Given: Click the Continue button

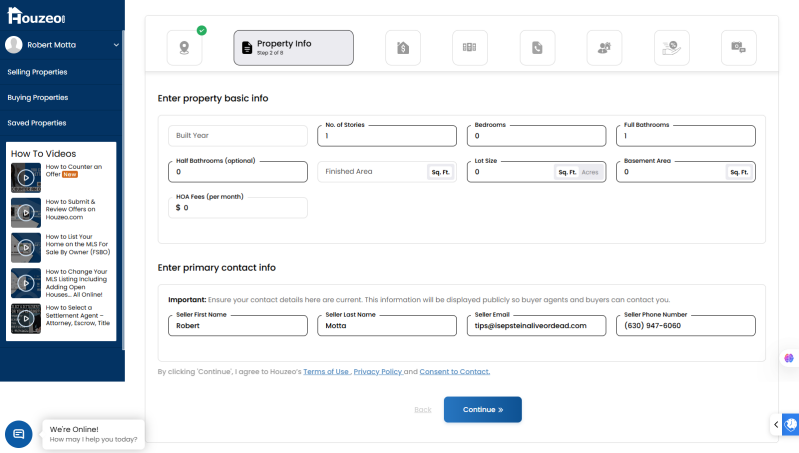Looking at the screenshot, I should click(x=483, y=410).
